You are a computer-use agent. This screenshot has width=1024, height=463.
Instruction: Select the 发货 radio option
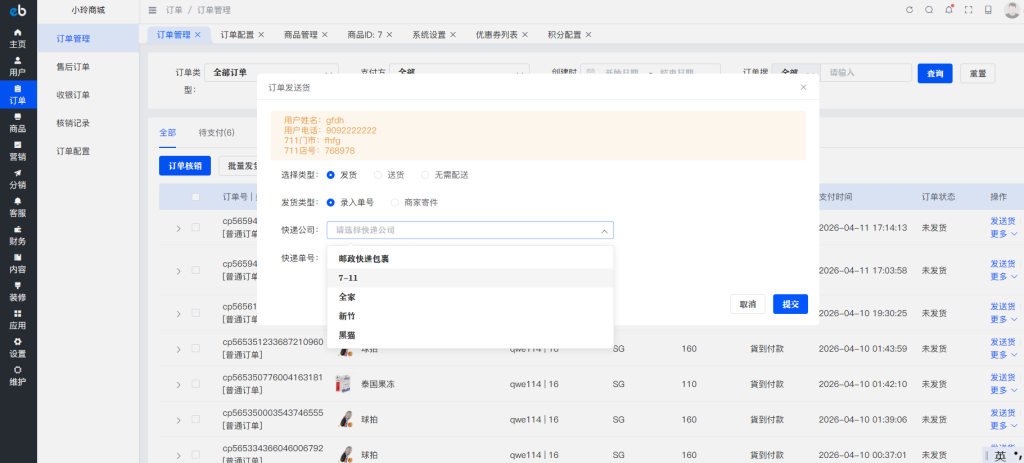coord(330,175)
